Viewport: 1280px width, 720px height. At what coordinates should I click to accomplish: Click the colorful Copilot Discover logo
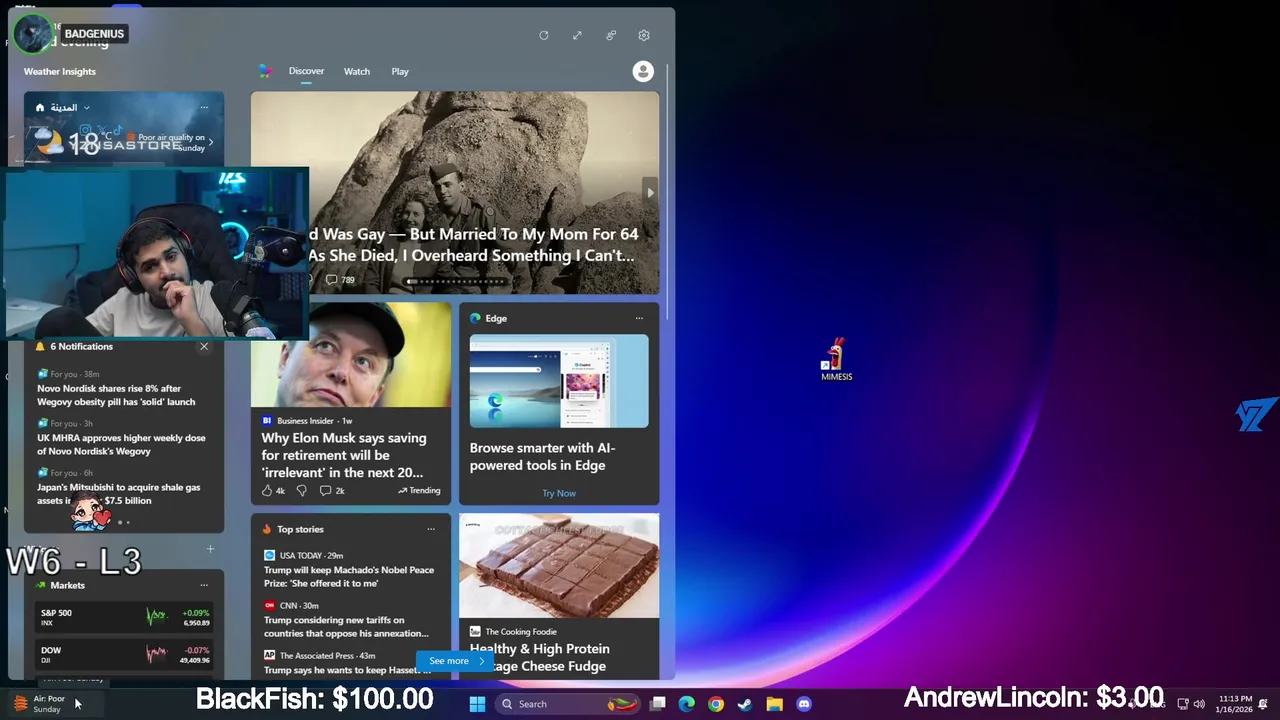(x=265, y=71)
